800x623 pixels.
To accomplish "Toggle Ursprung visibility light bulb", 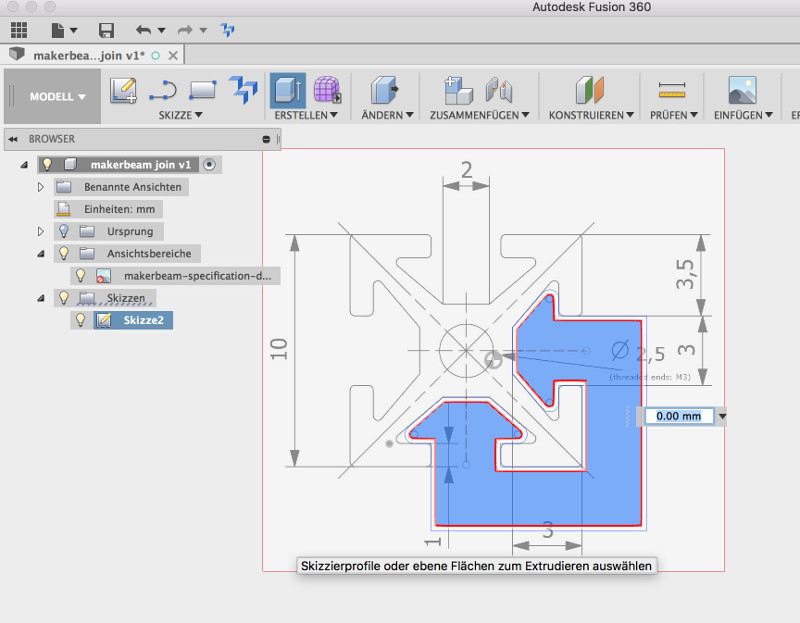I will pos(64,231).
